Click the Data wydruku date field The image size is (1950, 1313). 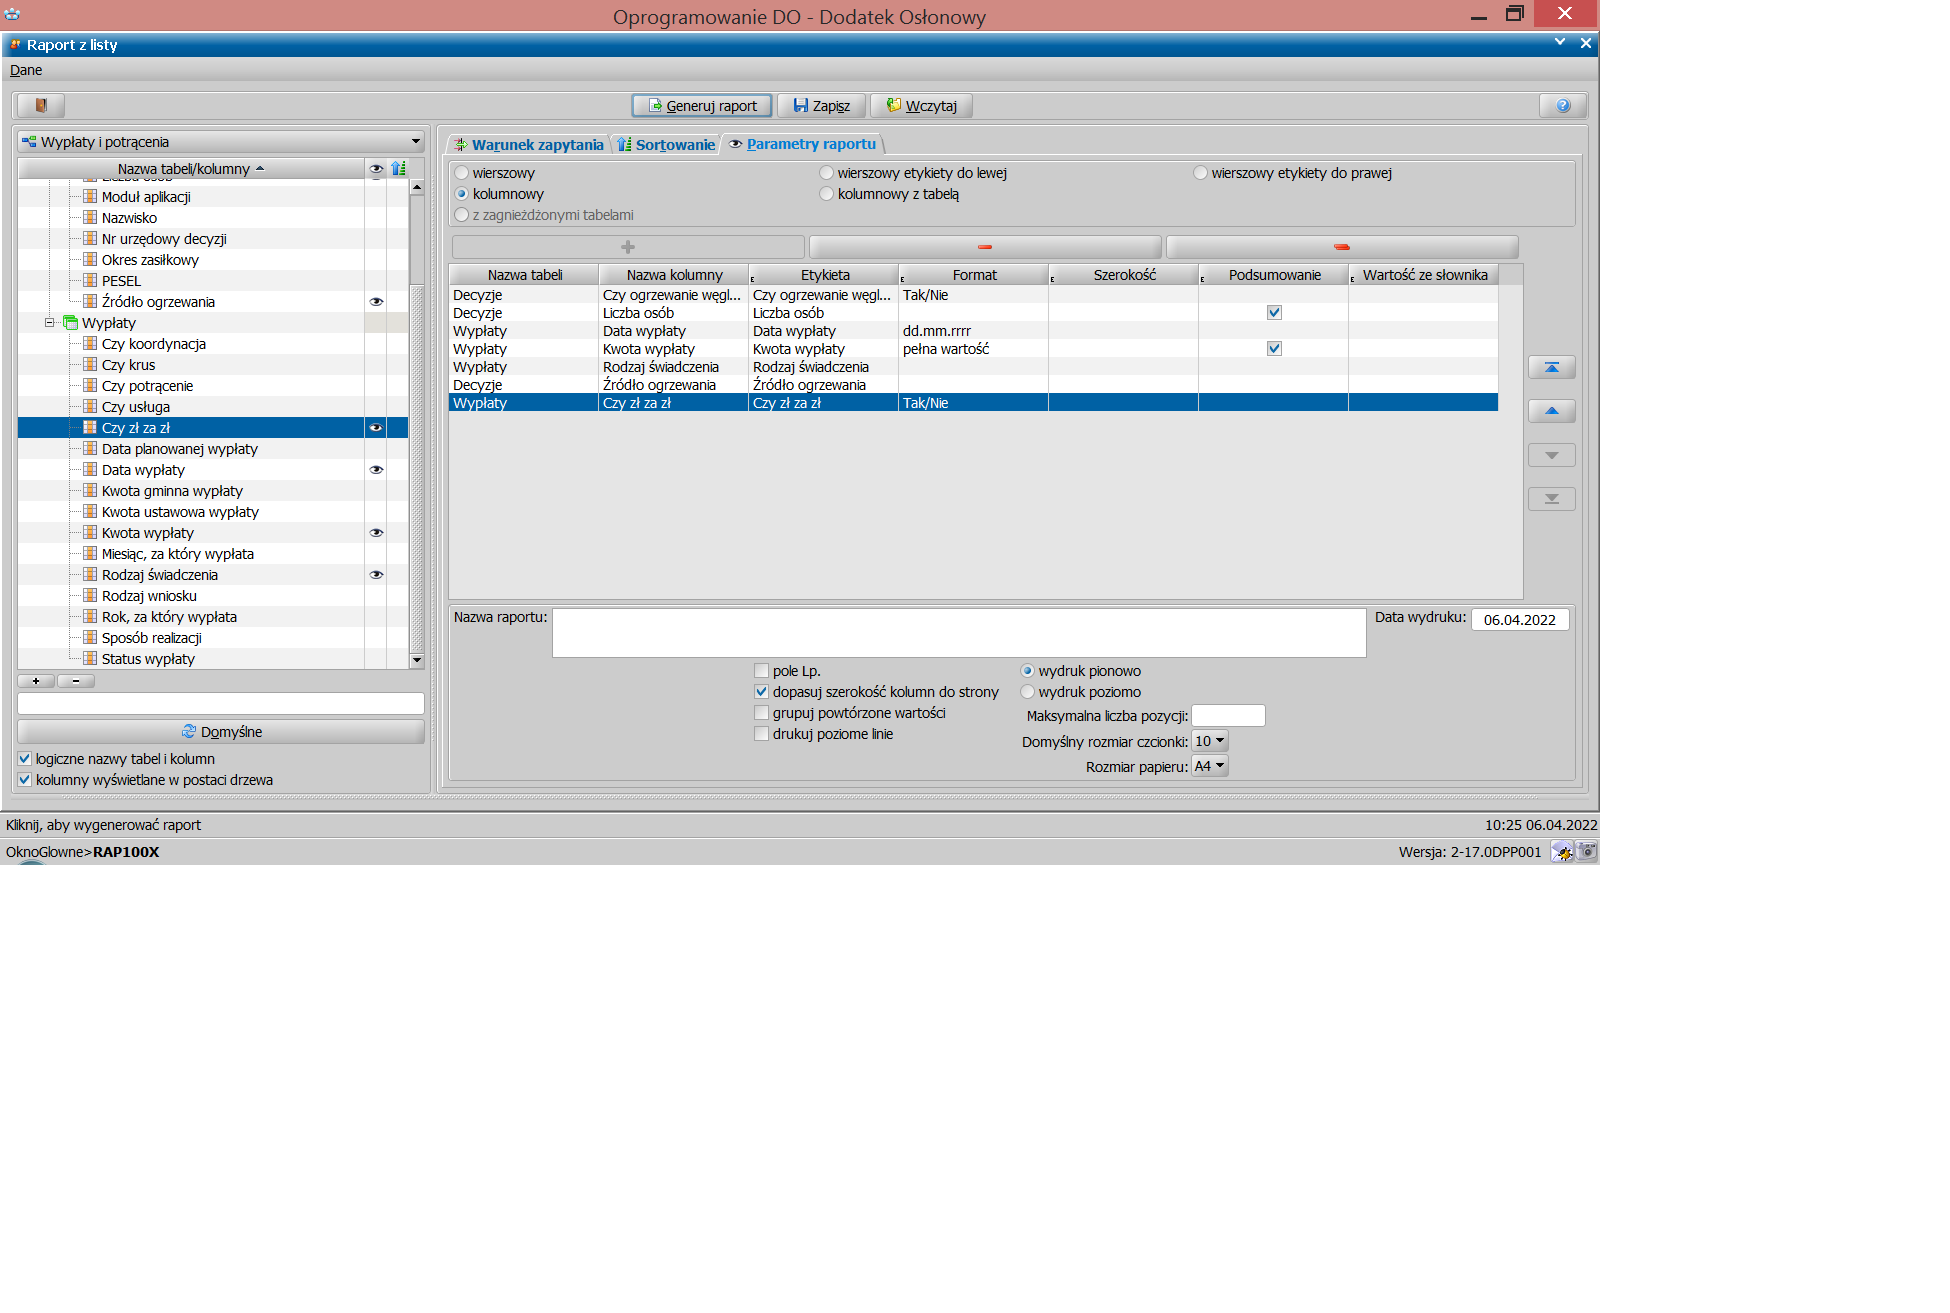(x=1520, y=620)
